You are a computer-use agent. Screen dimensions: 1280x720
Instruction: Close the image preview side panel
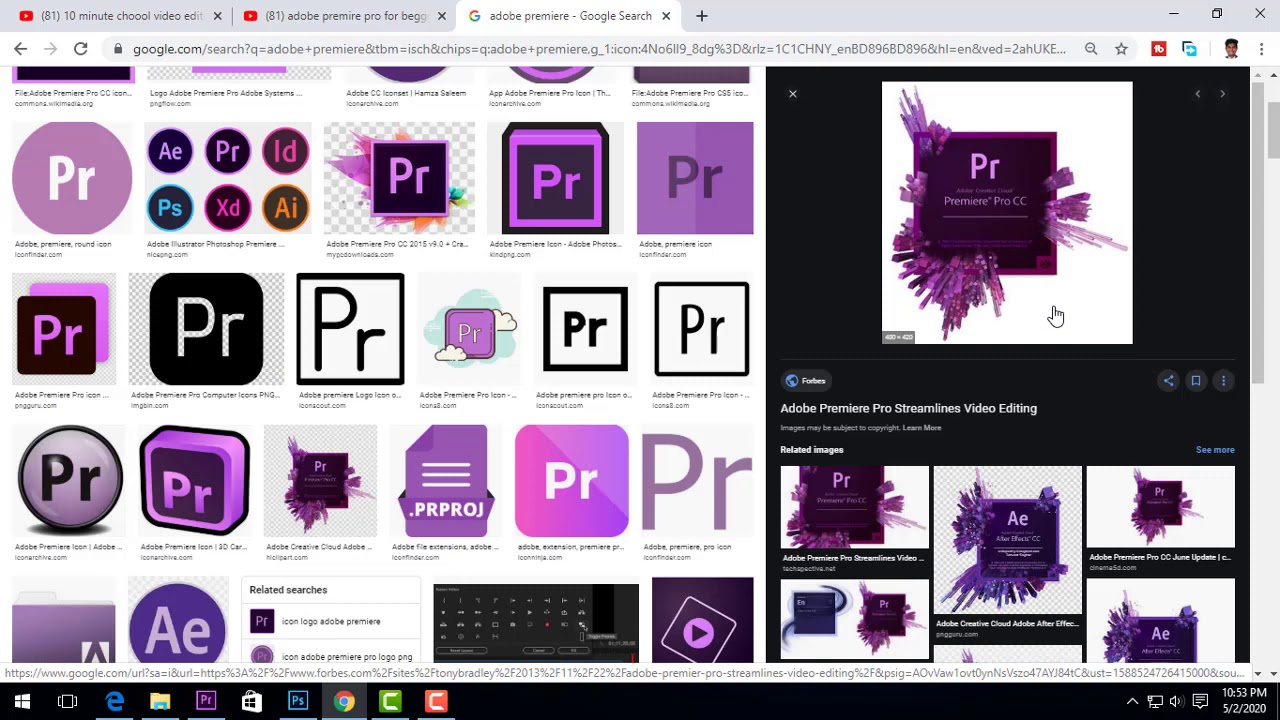pos(793,94)
